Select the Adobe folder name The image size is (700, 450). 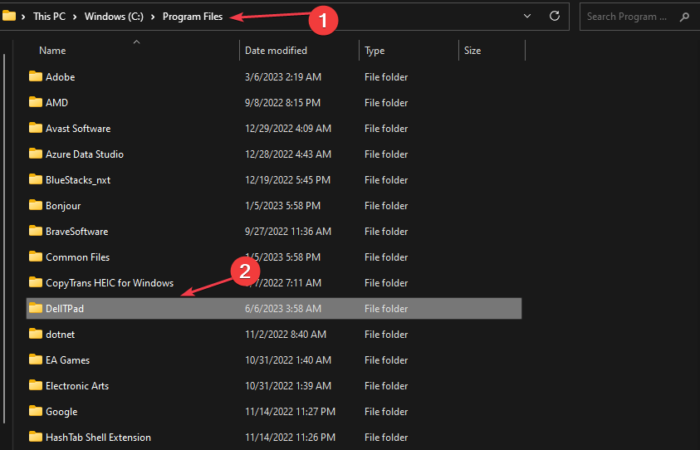tap(60, 77)
